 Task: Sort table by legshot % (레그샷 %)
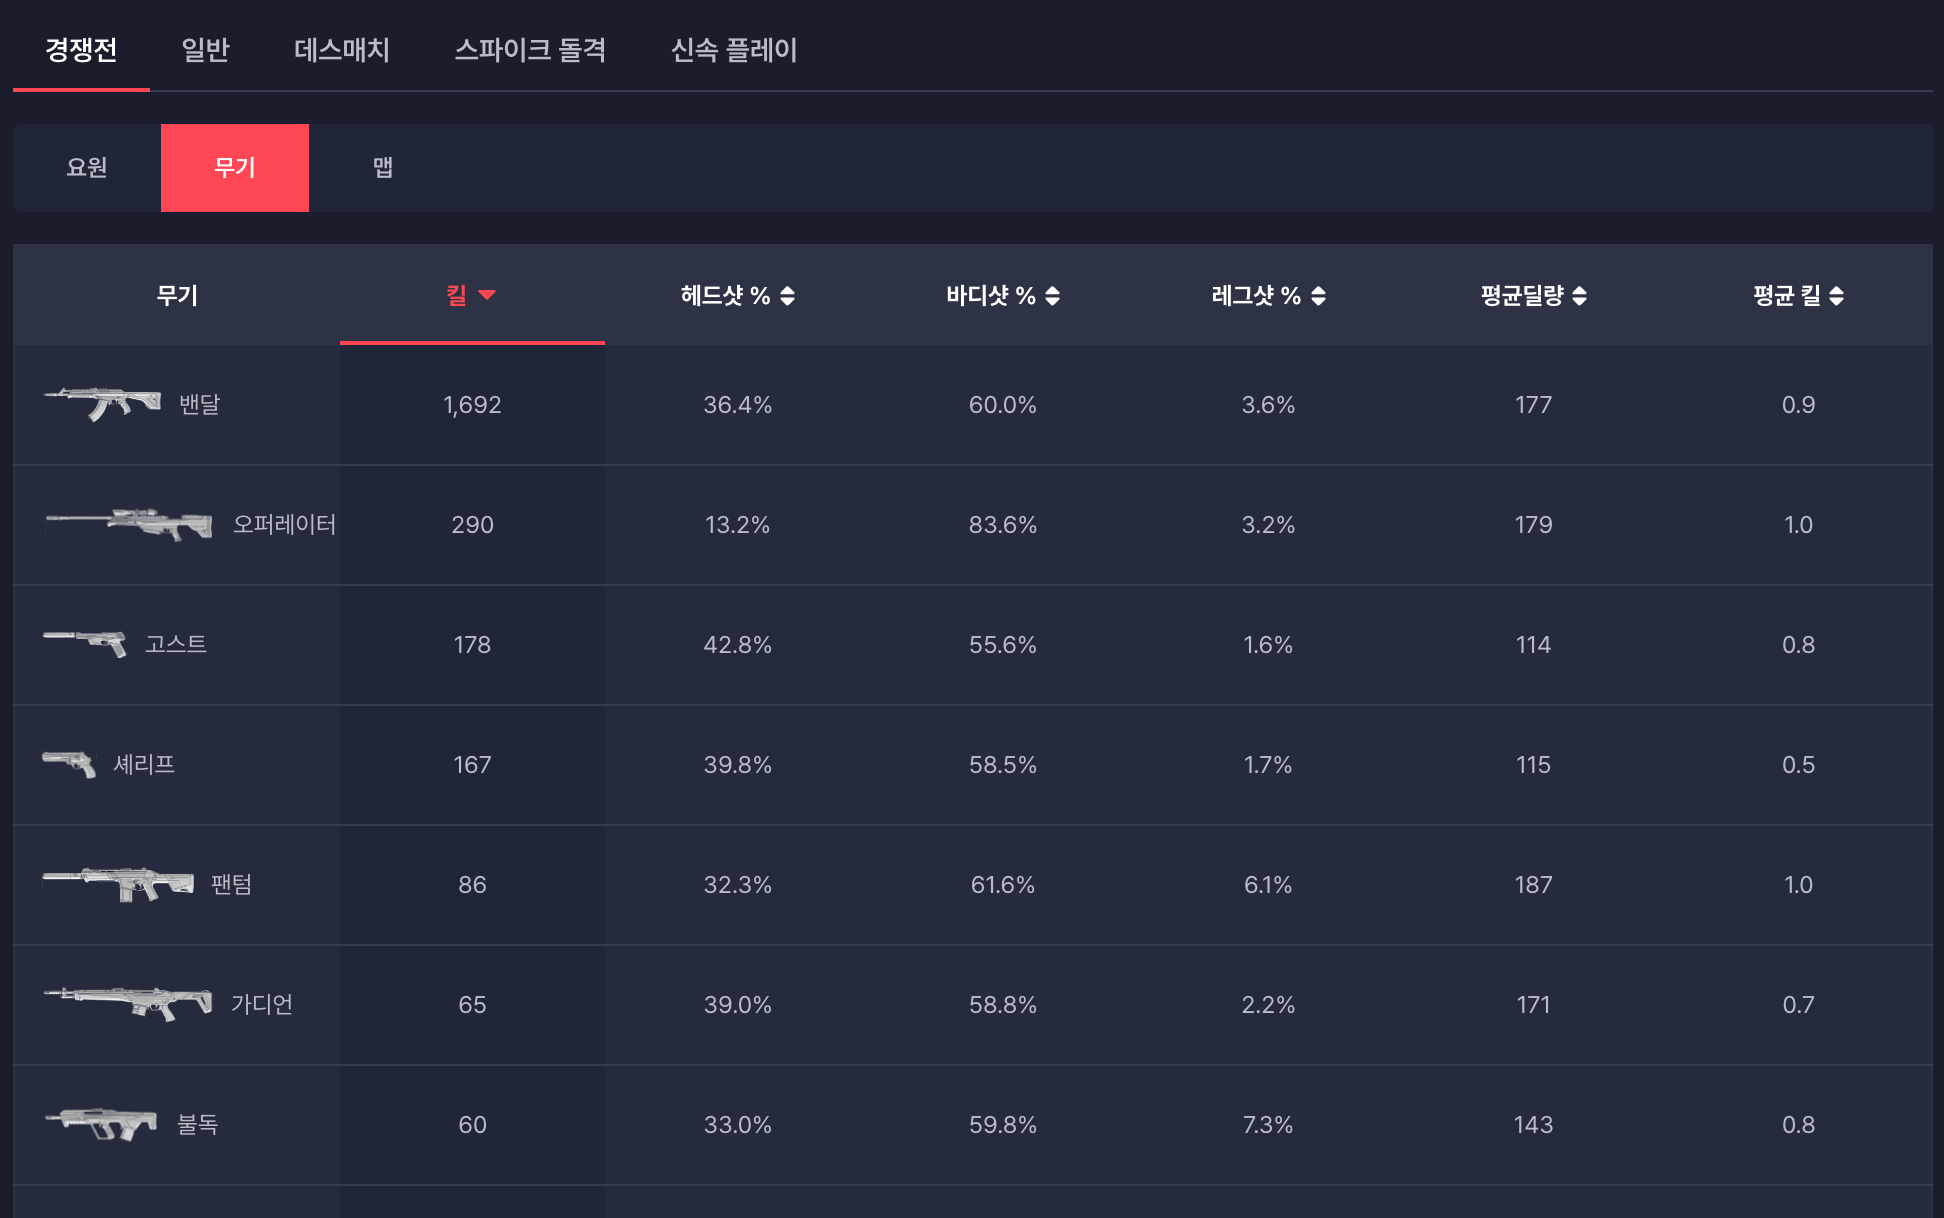pyautogui.click(x=1267, y=296)
